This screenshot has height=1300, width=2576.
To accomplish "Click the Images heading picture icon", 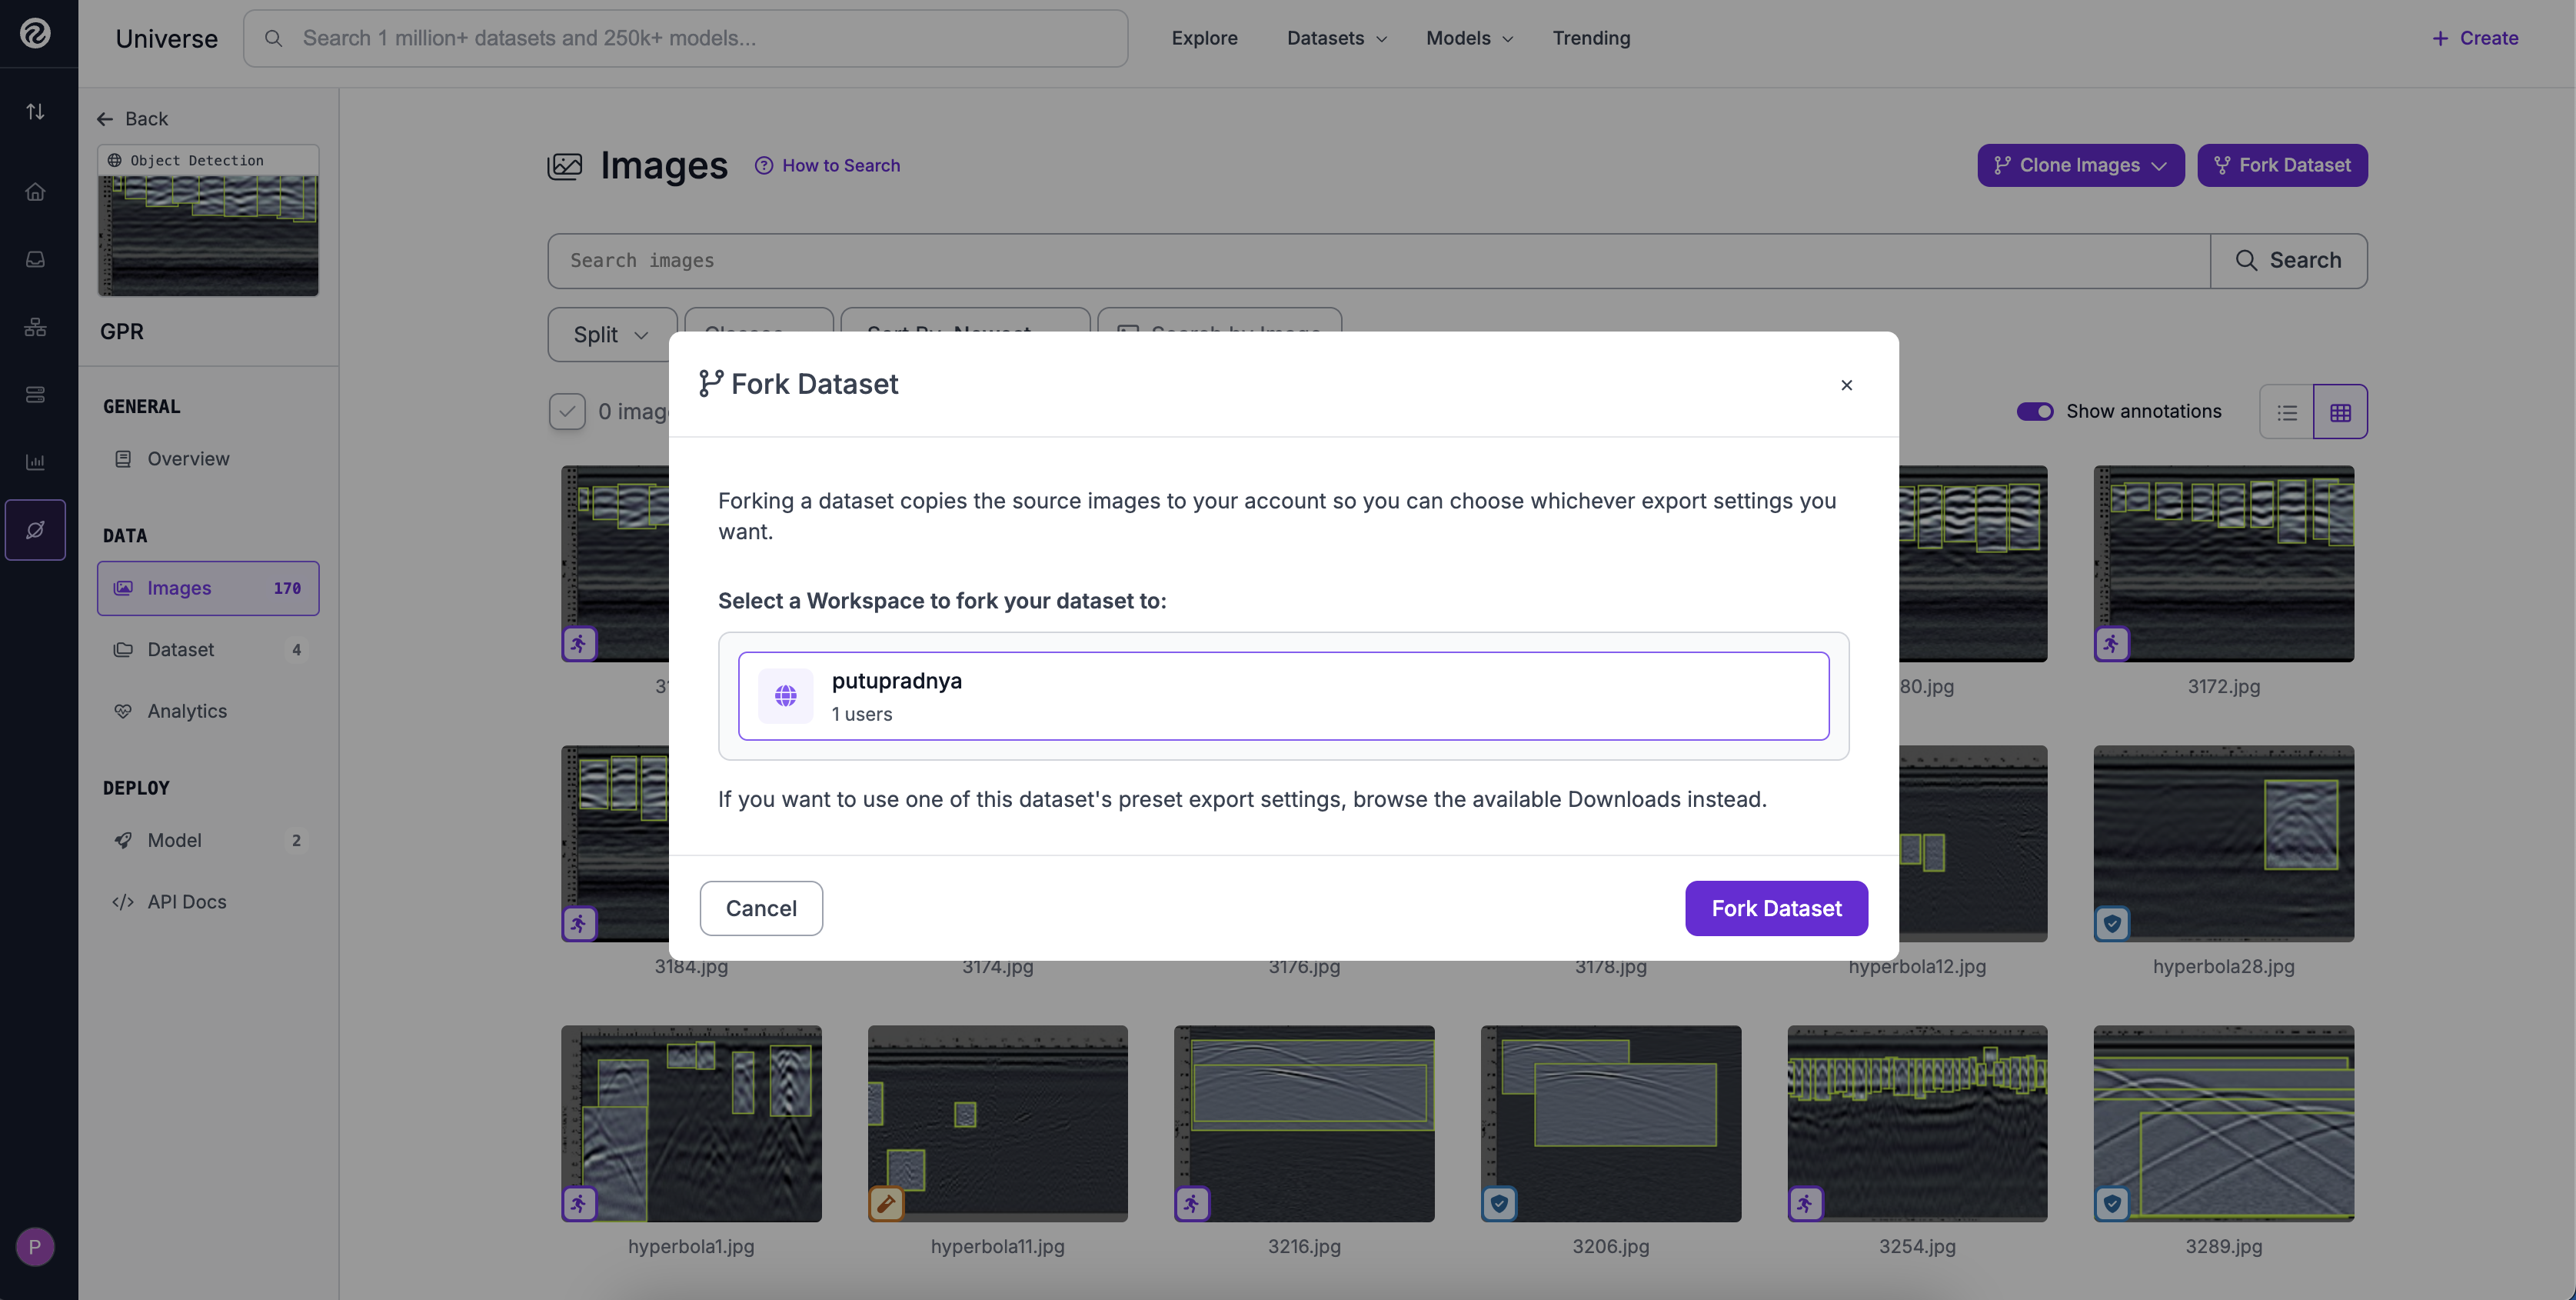I will tap(565, 166).
